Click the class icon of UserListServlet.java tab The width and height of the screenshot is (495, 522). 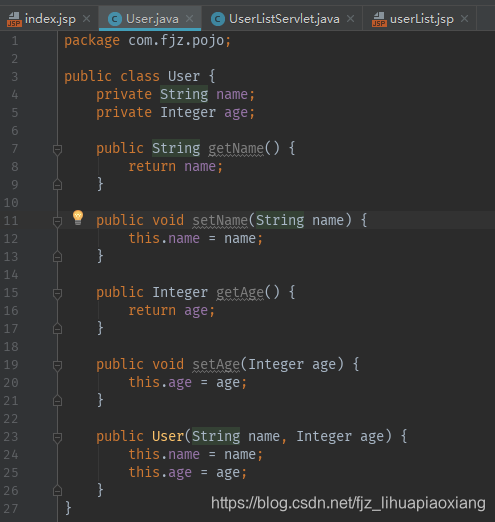coord(218,19)
